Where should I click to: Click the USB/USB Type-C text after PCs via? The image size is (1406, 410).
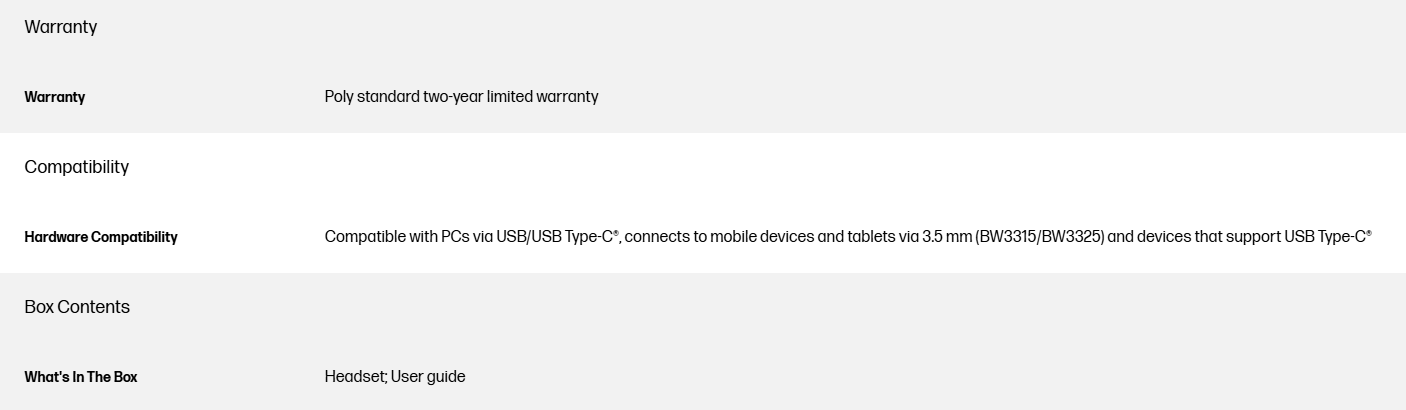(x=557, y=237)
